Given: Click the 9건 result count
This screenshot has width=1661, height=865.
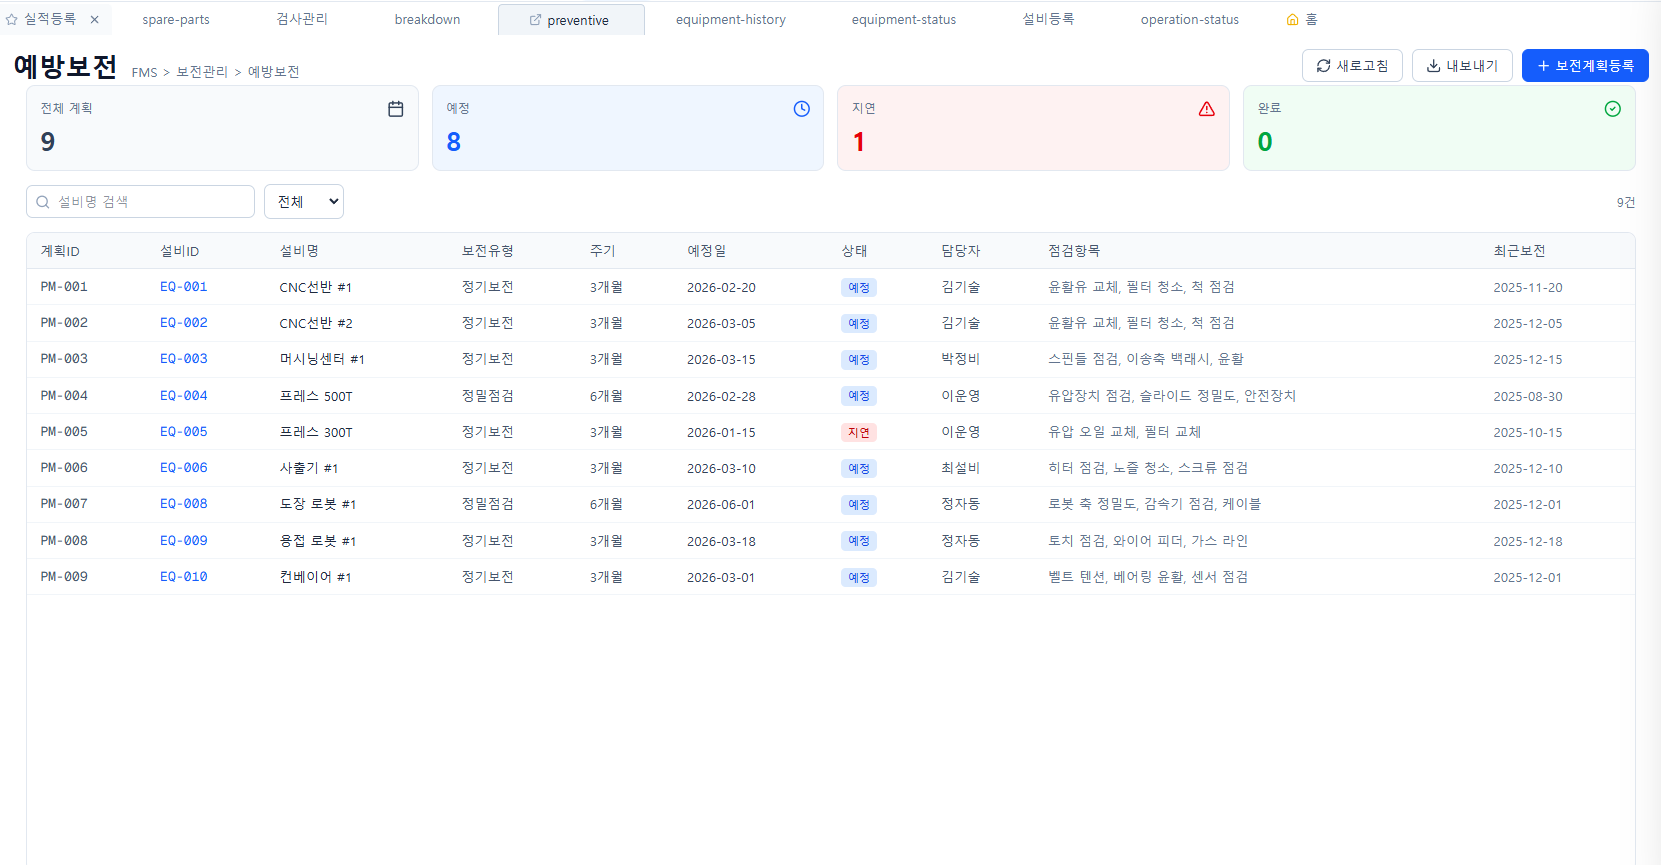Looking at the screenshot, I should tap(1626, 202).
